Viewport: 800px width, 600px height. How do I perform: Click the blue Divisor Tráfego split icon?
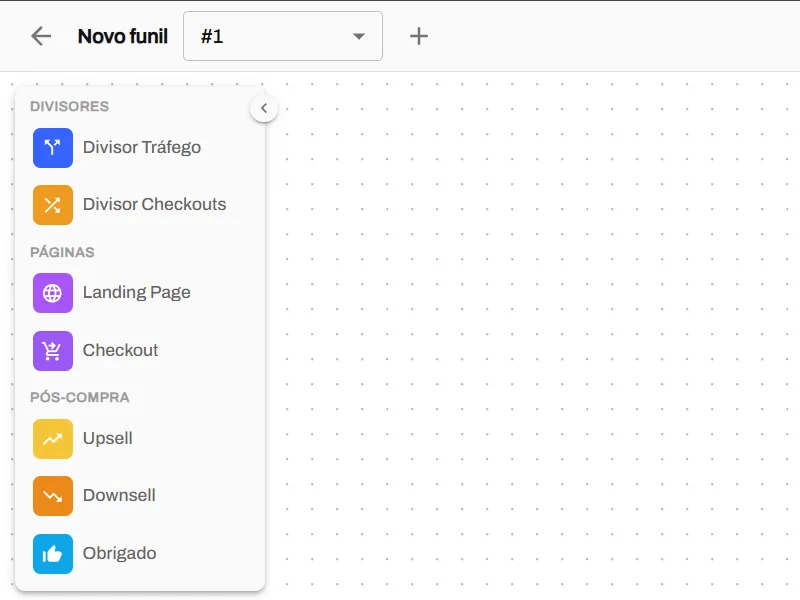[x=53, y=148]
